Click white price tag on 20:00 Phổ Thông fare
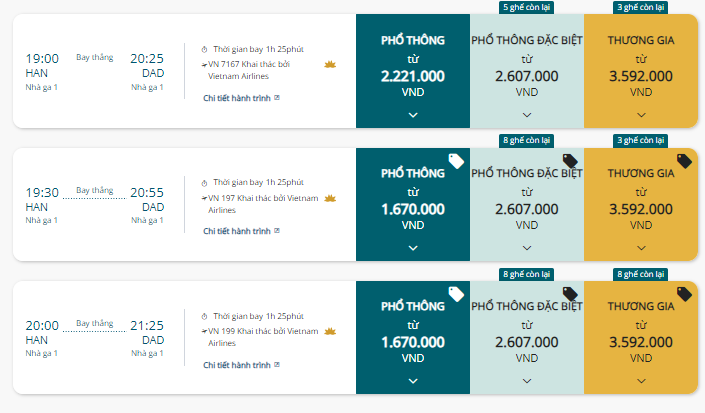Image resolution: width=705 pixels, height=413 pixels. 456,294
